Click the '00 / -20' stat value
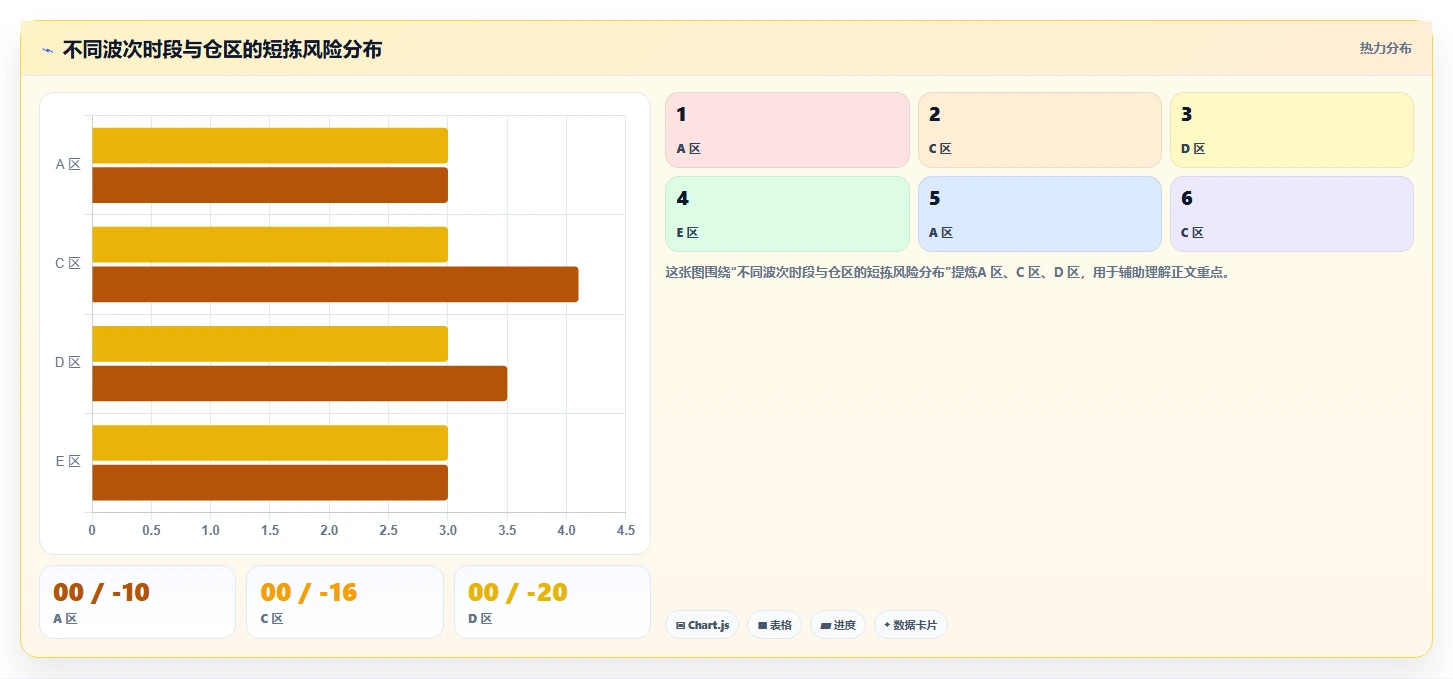 coord(518,593)
